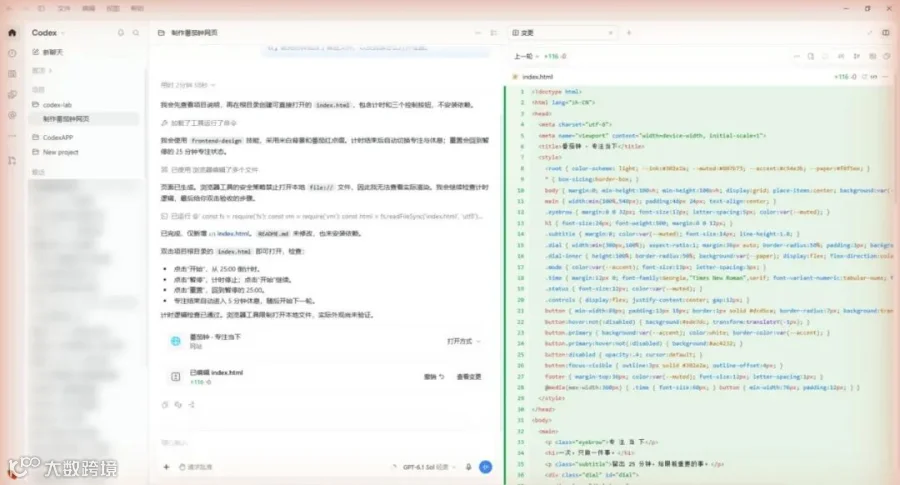Click the more dash icon on index.html row
The image size is (900, 485).
click(886, 77)
